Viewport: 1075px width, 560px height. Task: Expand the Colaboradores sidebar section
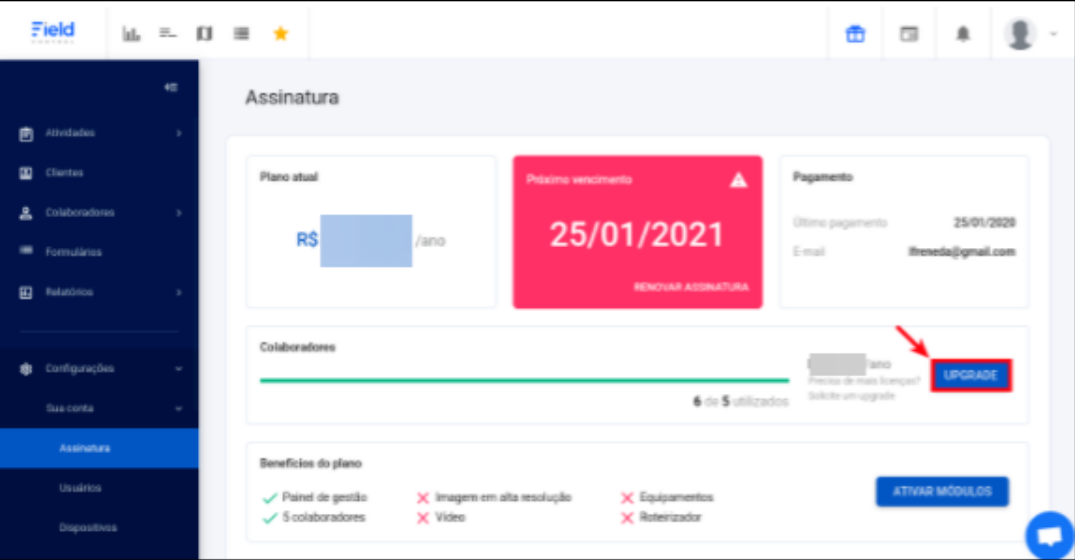pyautogui.click(x=99, y=213)
